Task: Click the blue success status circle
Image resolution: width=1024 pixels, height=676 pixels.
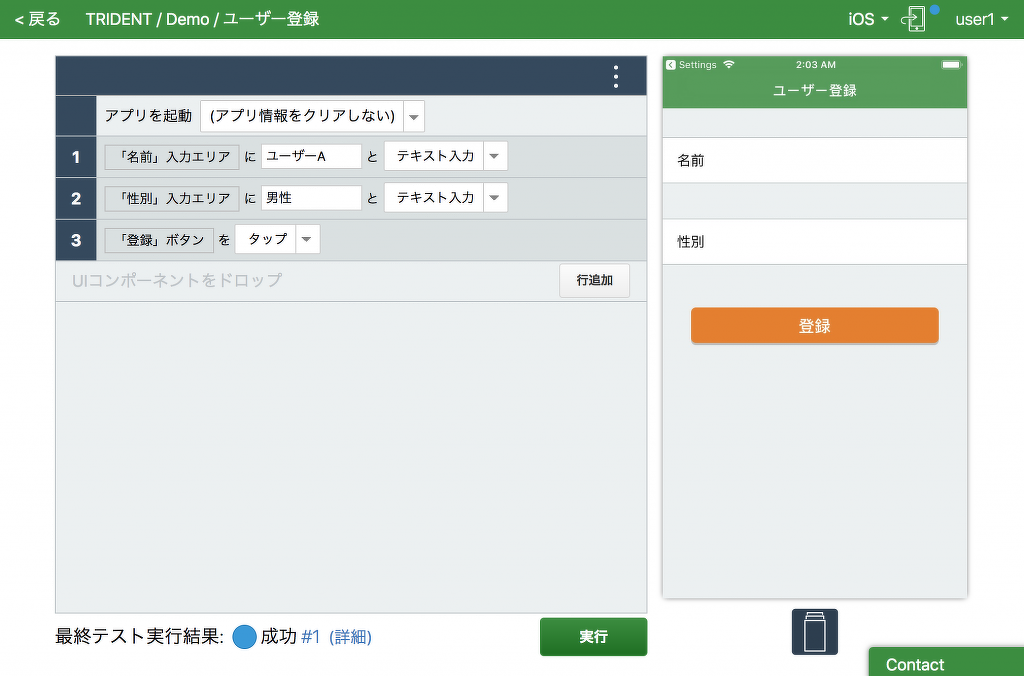Action: coord(244,637)
